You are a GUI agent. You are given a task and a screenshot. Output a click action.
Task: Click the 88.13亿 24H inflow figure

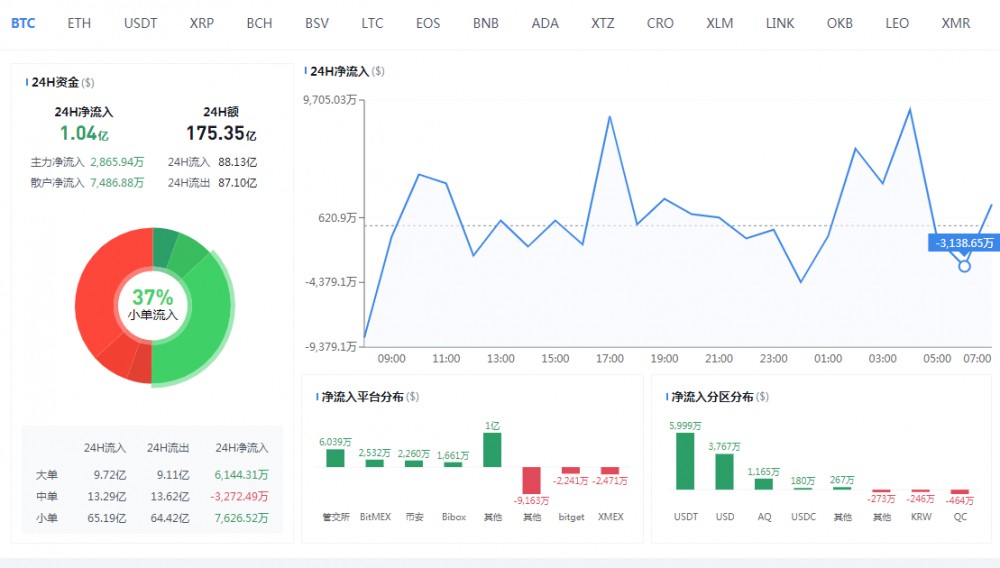237,163
